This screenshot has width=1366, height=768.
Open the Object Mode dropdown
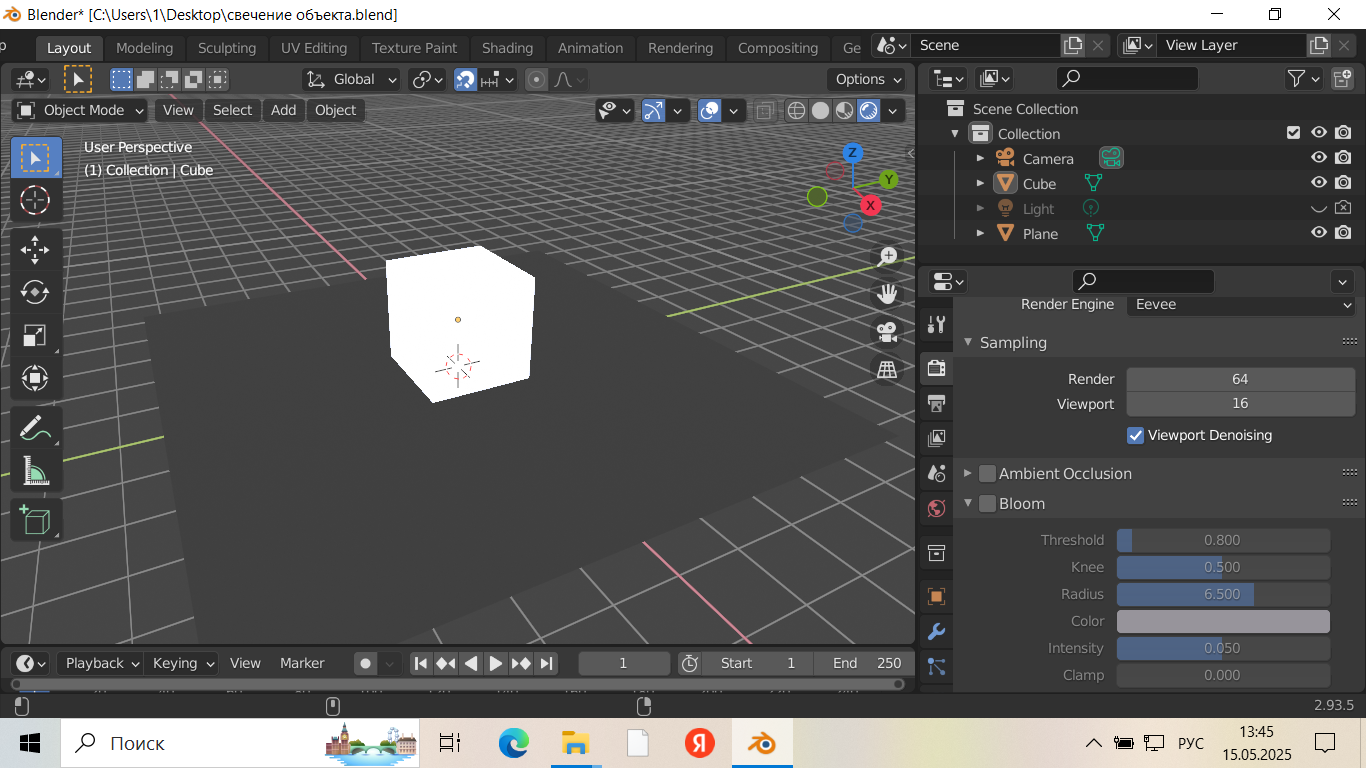coord(81,110)
